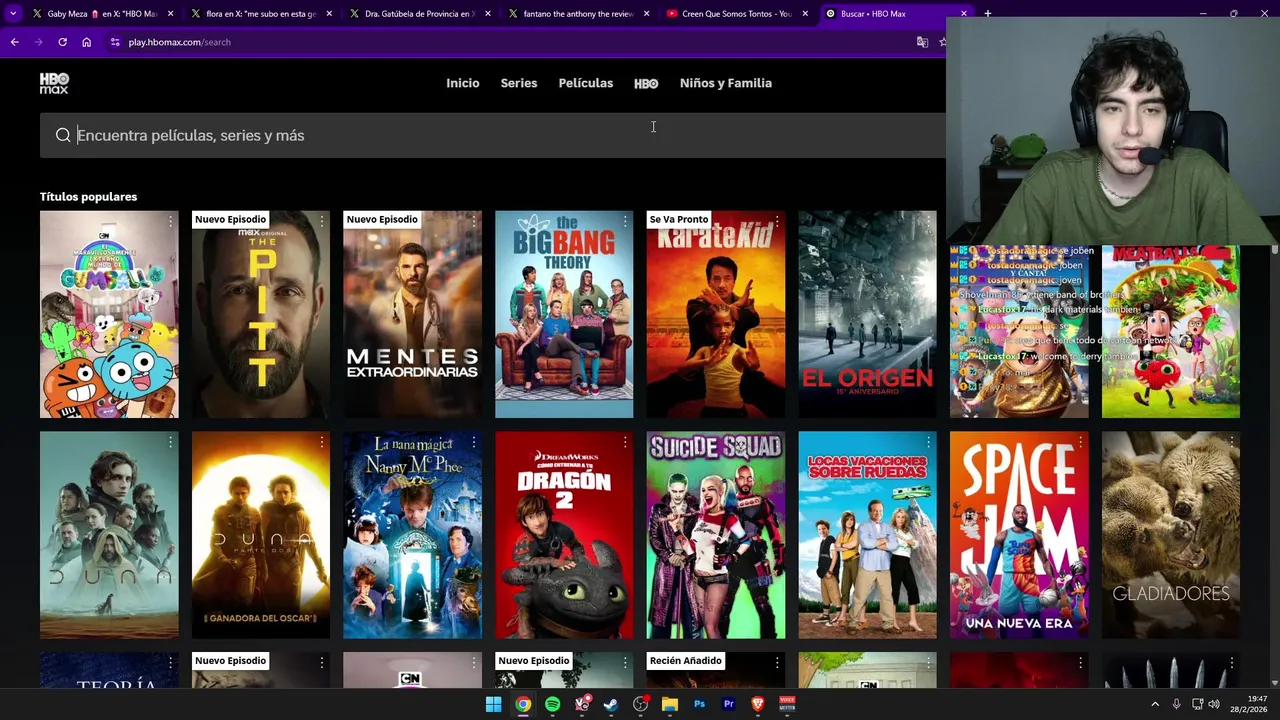This screenshot has height=720, width=1280.
Task: Click the HBO Max logo
Action: (x=54, y=83)
